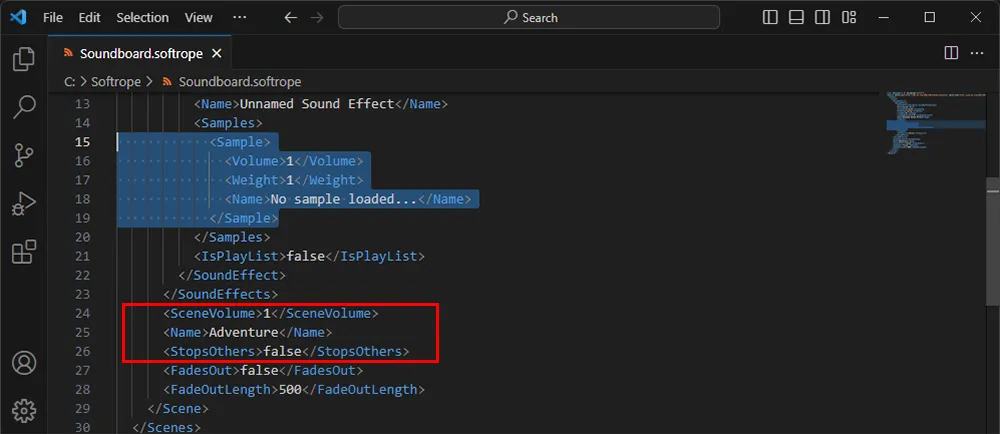Open the Customize Layout icon
This screenshot has height=434, width=1000.
(849, 17)
